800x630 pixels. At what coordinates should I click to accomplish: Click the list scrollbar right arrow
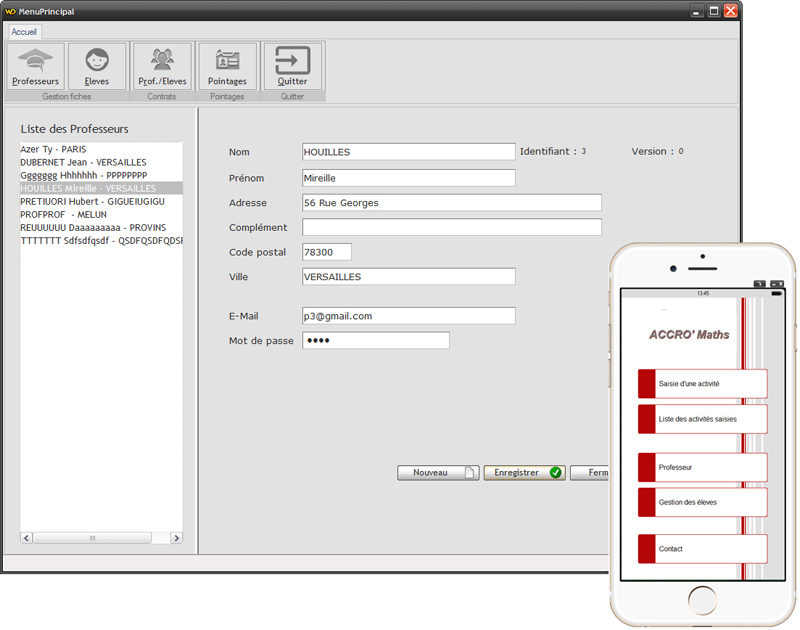177,538
